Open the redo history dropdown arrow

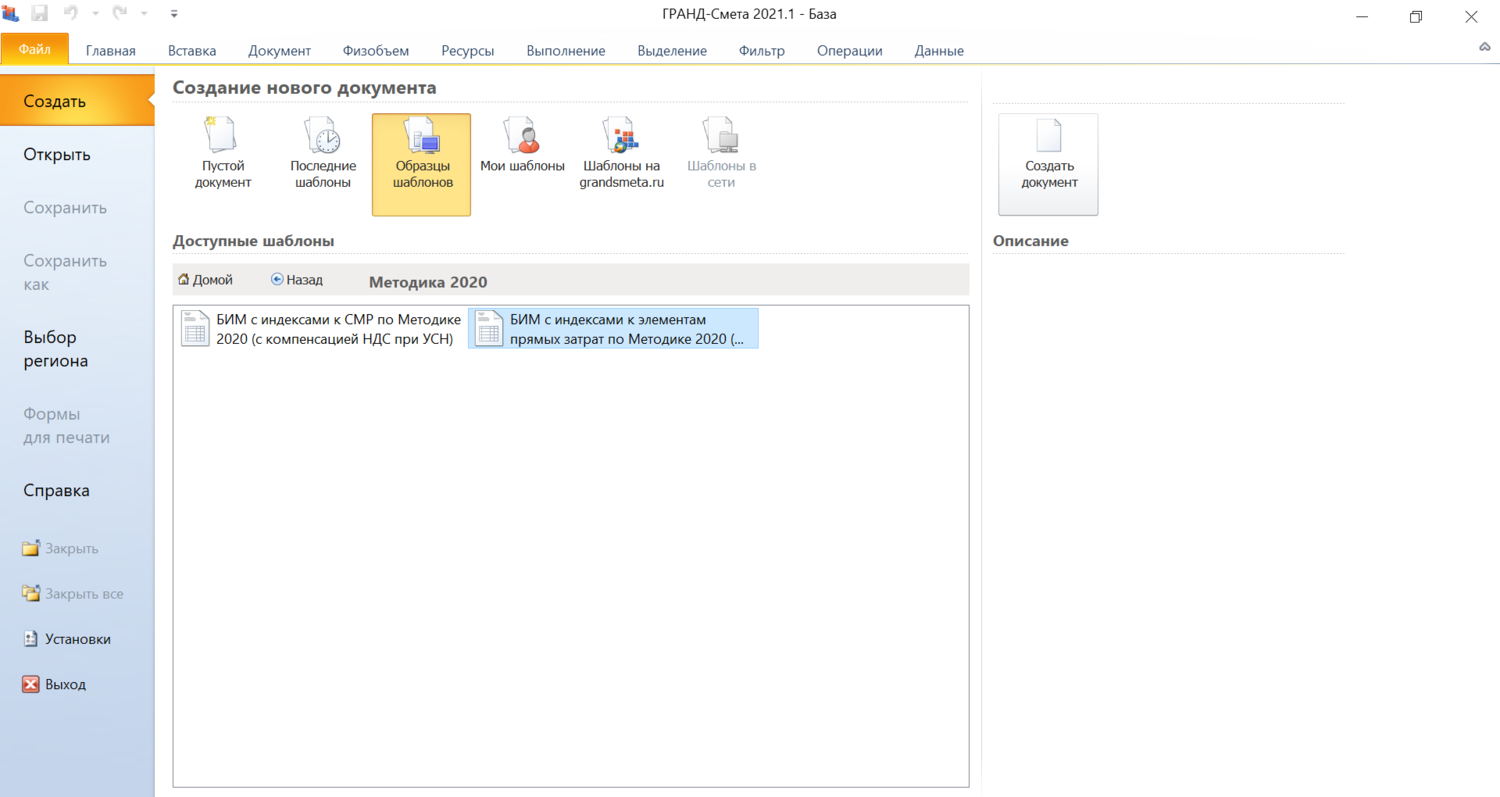(x=144, y=15)
